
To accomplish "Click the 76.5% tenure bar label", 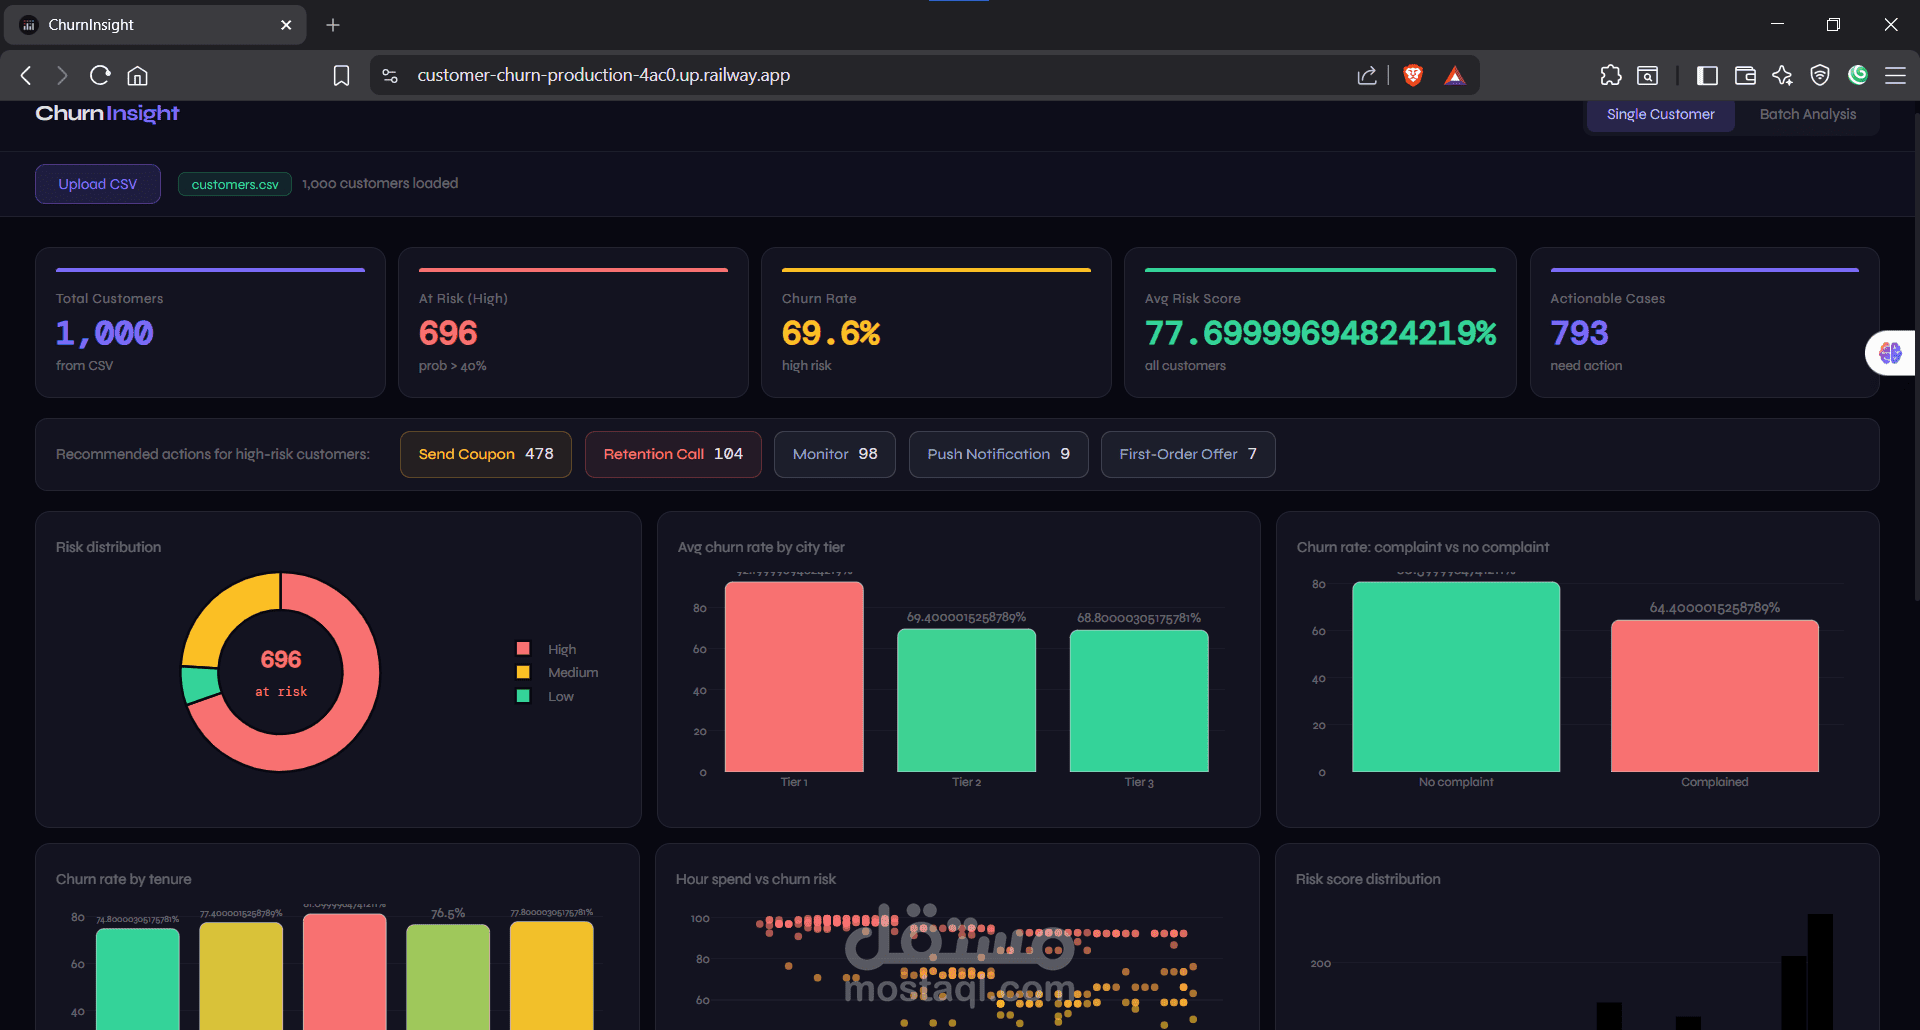I will (x=448, y=914).
